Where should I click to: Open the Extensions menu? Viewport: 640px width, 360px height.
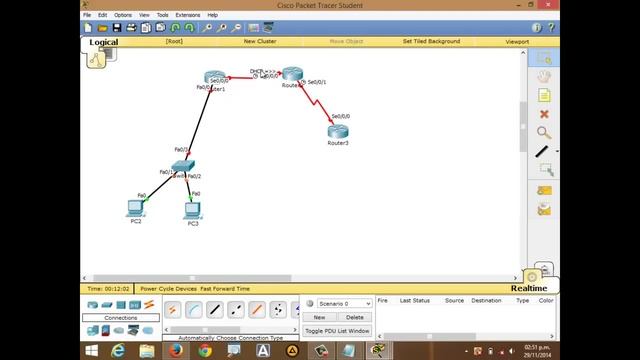click(x=188, y=15)
